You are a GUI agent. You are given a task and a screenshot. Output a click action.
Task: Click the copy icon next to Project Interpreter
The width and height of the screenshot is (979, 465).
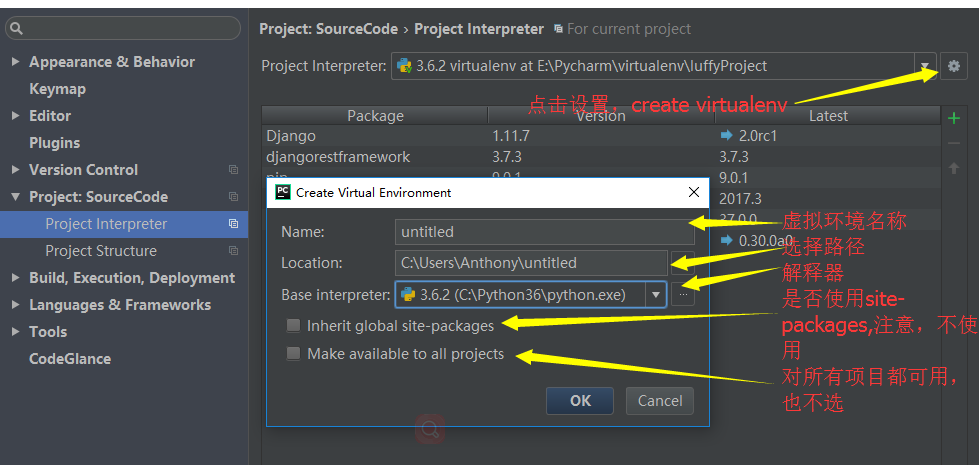234,223
